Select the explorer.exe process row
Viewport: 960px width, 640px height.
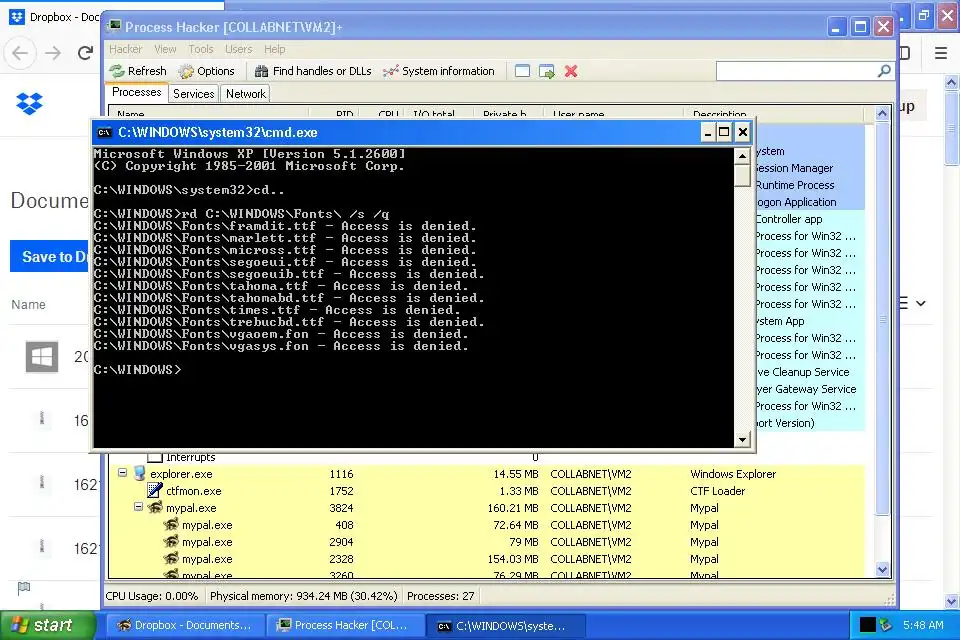pos(487,474)
